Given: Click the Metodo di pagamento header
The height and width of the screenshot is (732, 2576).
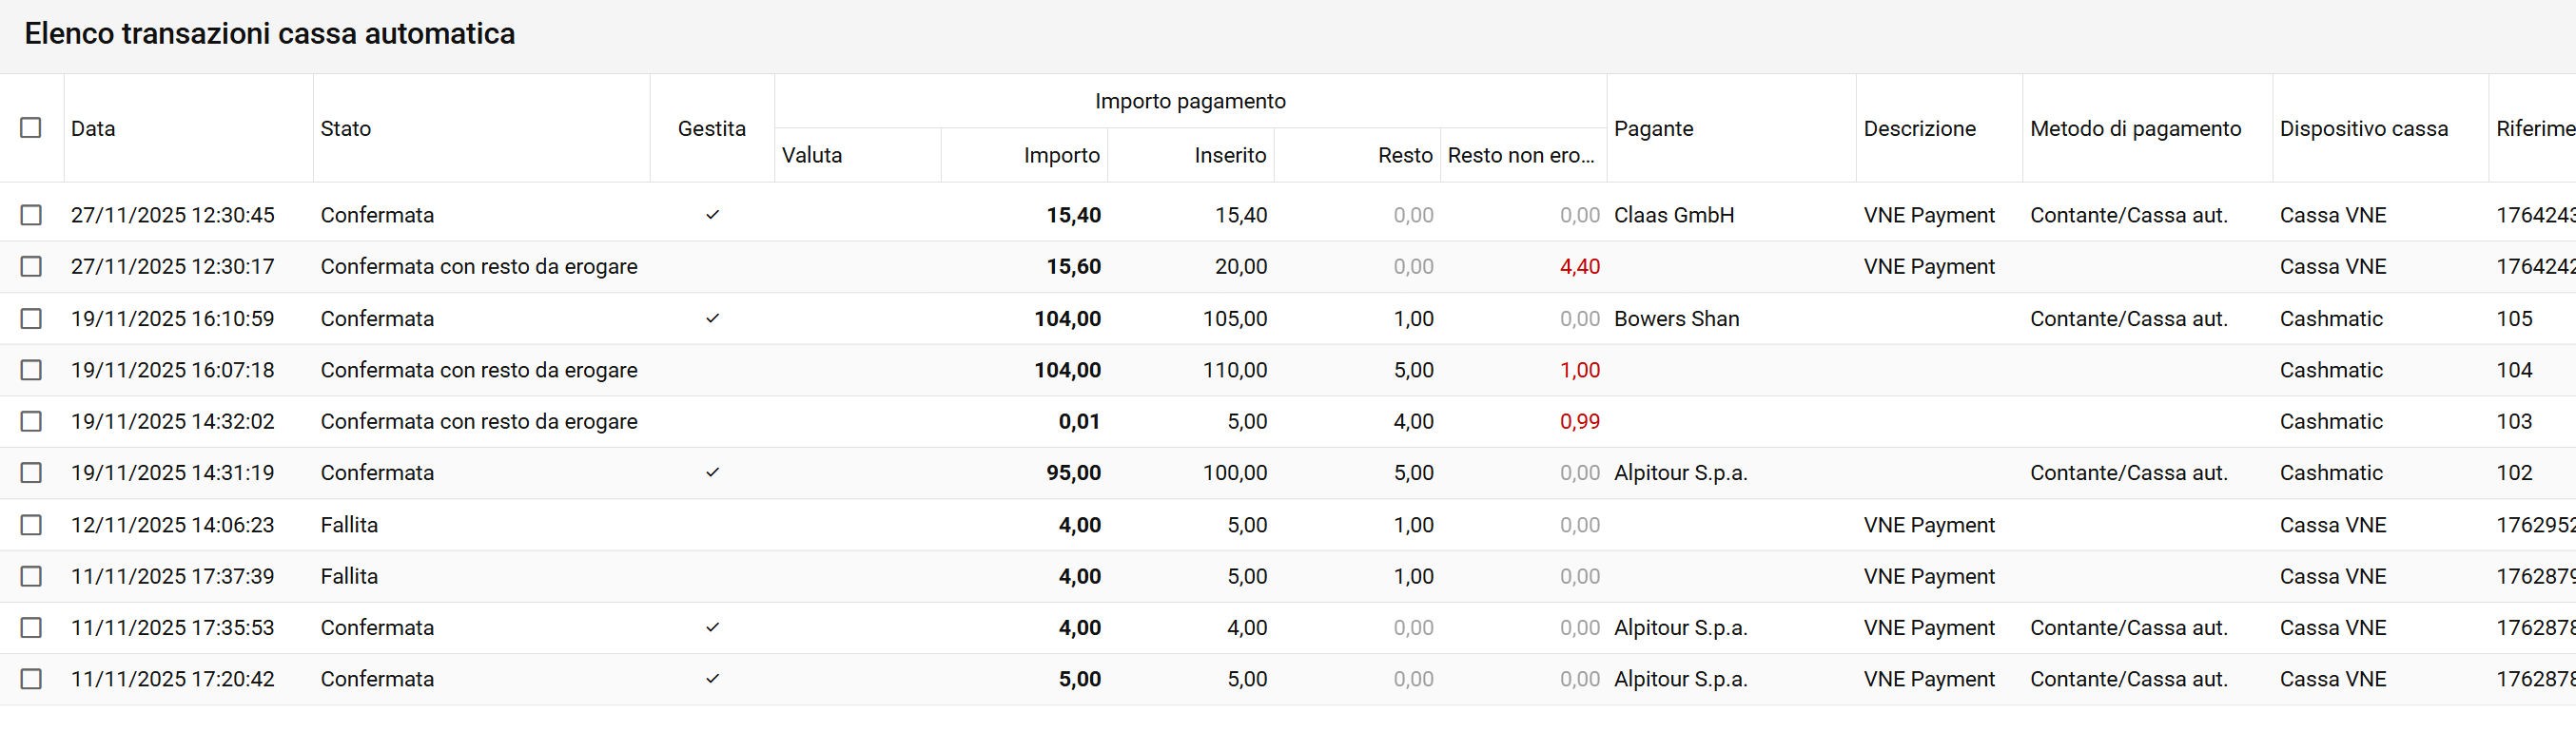Looking at the screenshot, I should click(x=2135, y=129).
